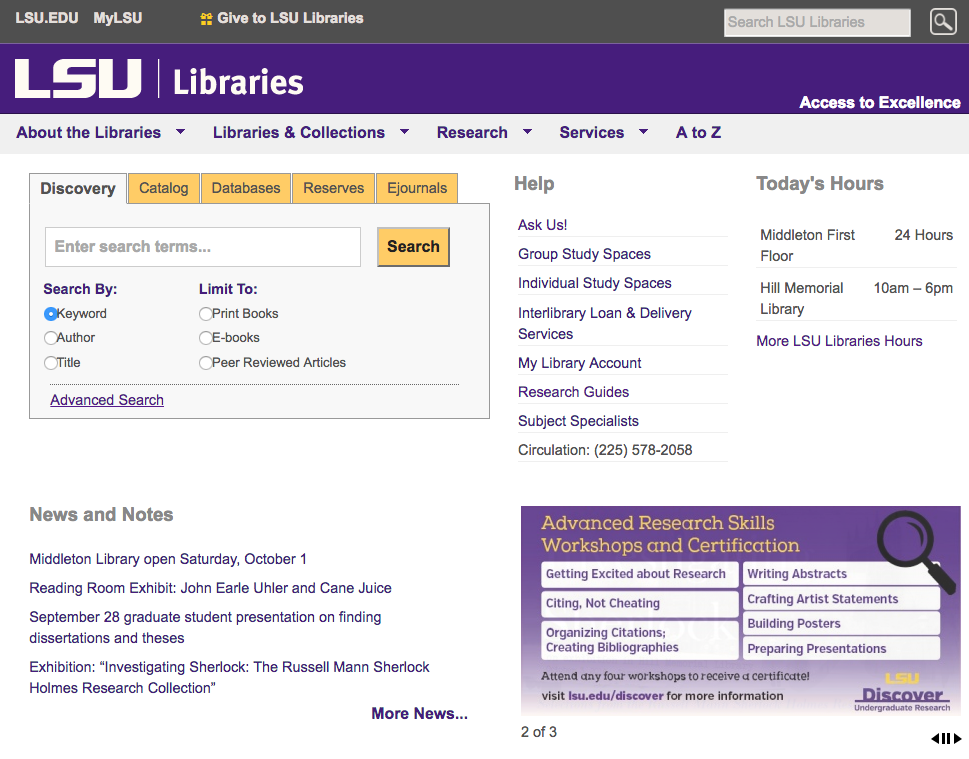Open September 28 graduate student presentation news
Viewport: 969px width, 759px height.
click(205, 627)
